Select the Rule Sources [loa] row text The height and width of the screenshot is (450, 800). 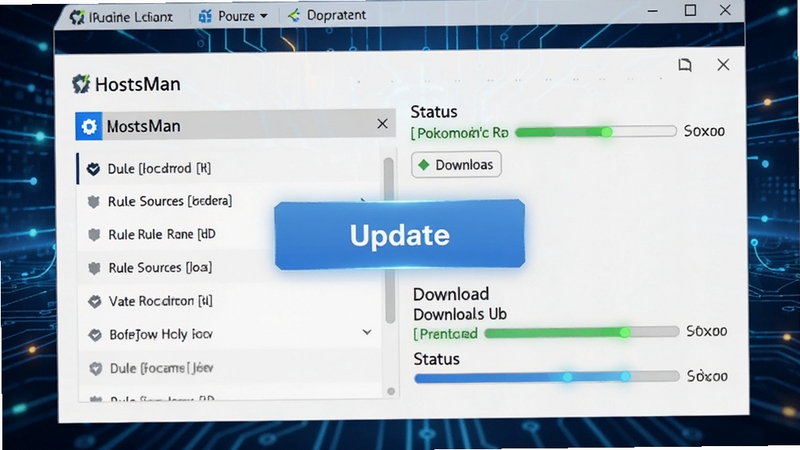click(x=160, y=267)
